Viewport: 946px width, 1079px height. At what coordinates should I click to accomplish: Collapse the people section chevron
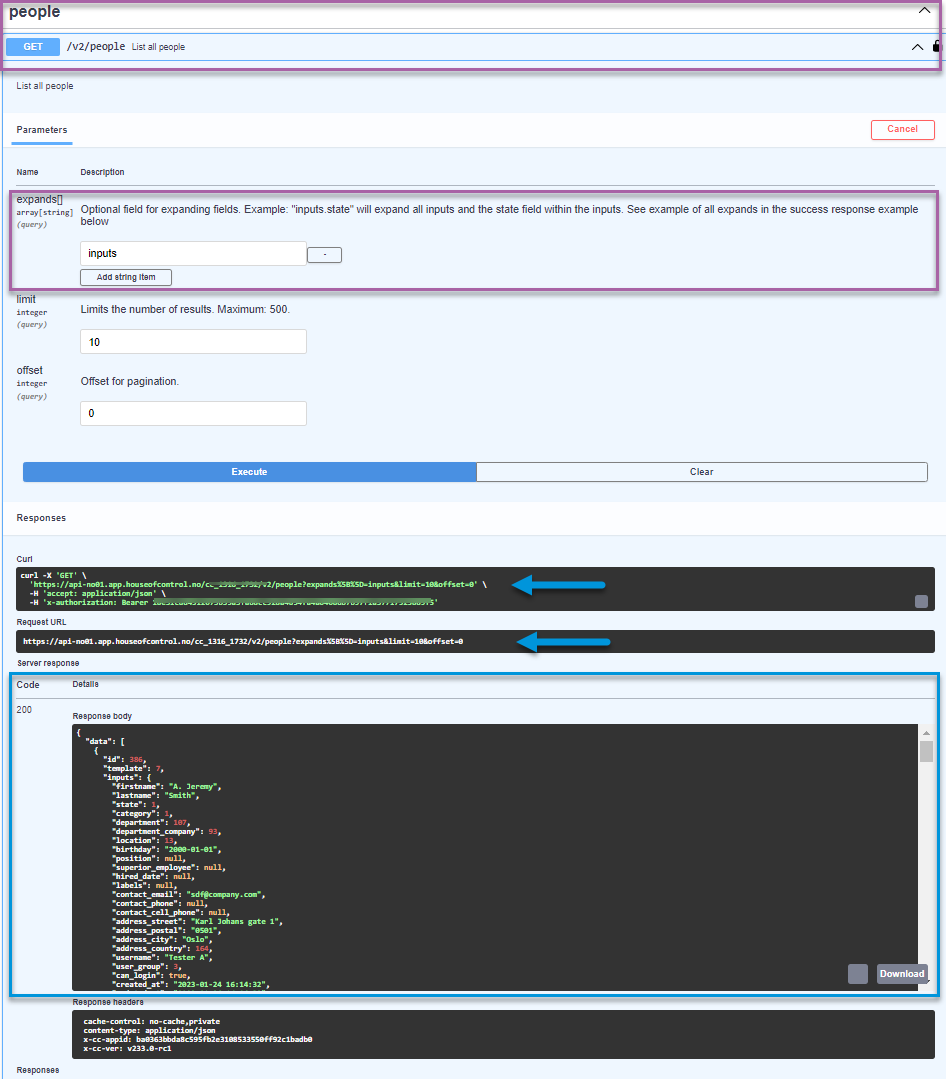(924, 10)
